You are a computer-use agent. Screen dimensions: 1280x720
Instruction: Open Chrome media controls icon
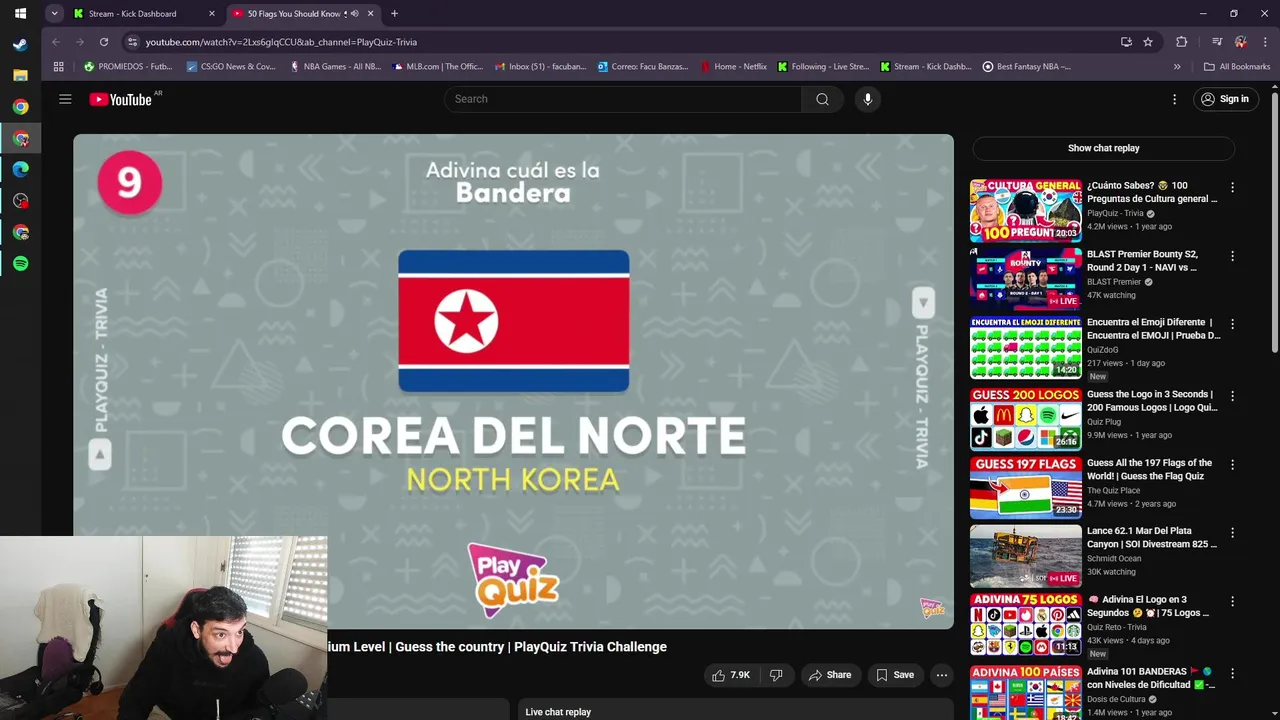1217,42
